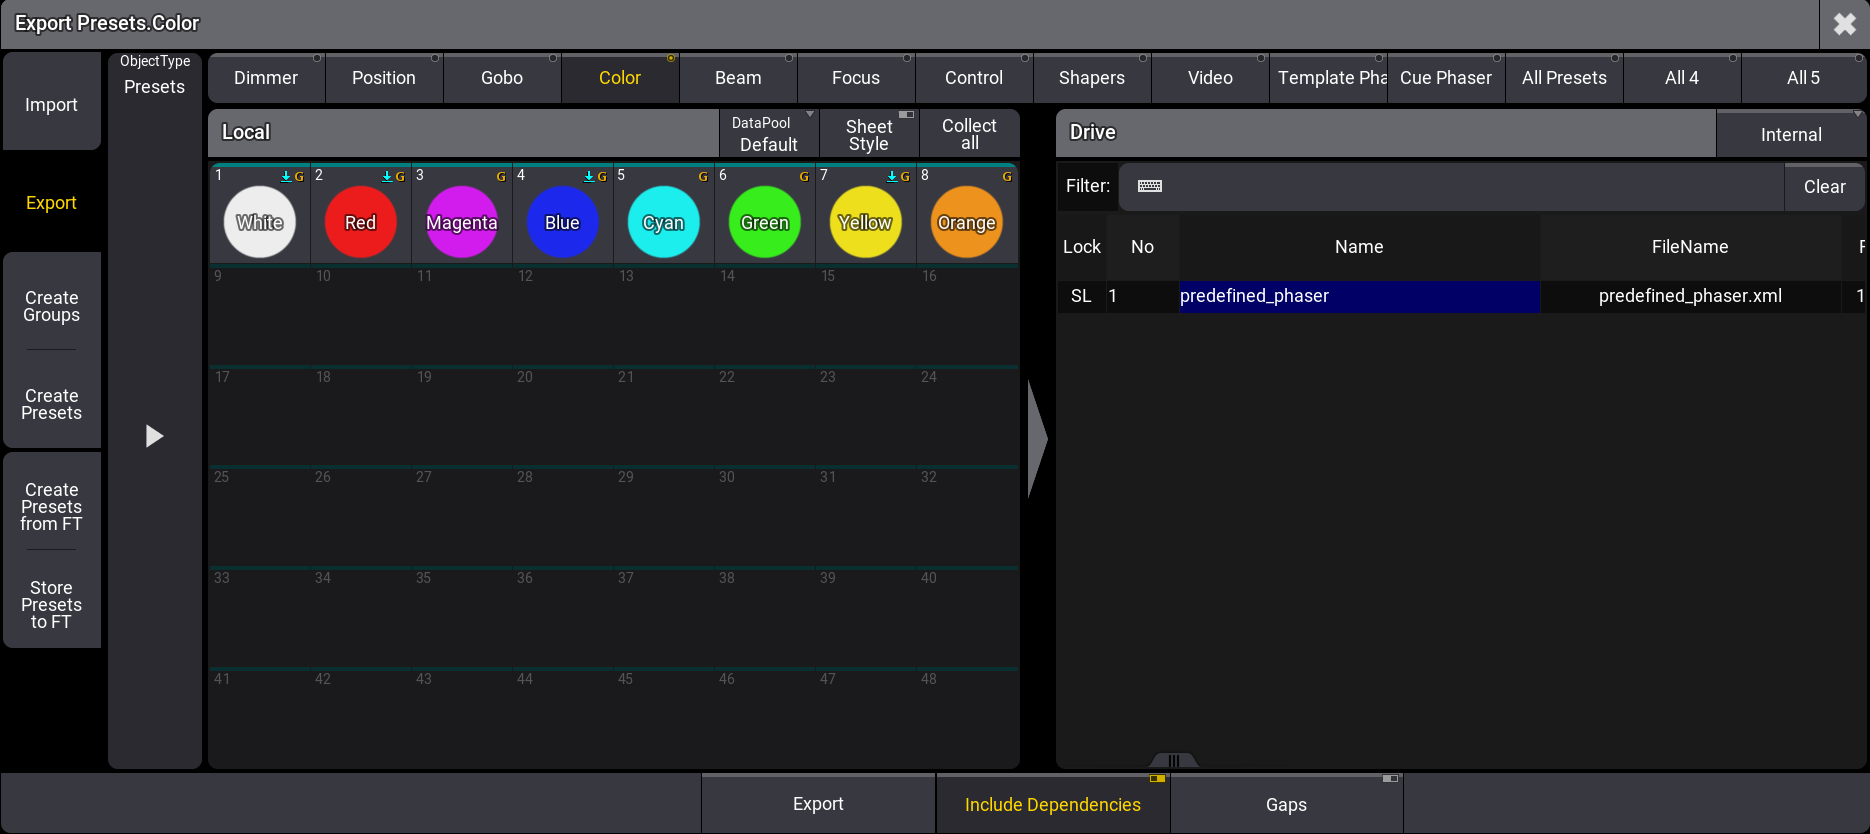The height and width of the screenshot is (834, 1870).
Task: Clear the filter text
Action: (1824, 187)
